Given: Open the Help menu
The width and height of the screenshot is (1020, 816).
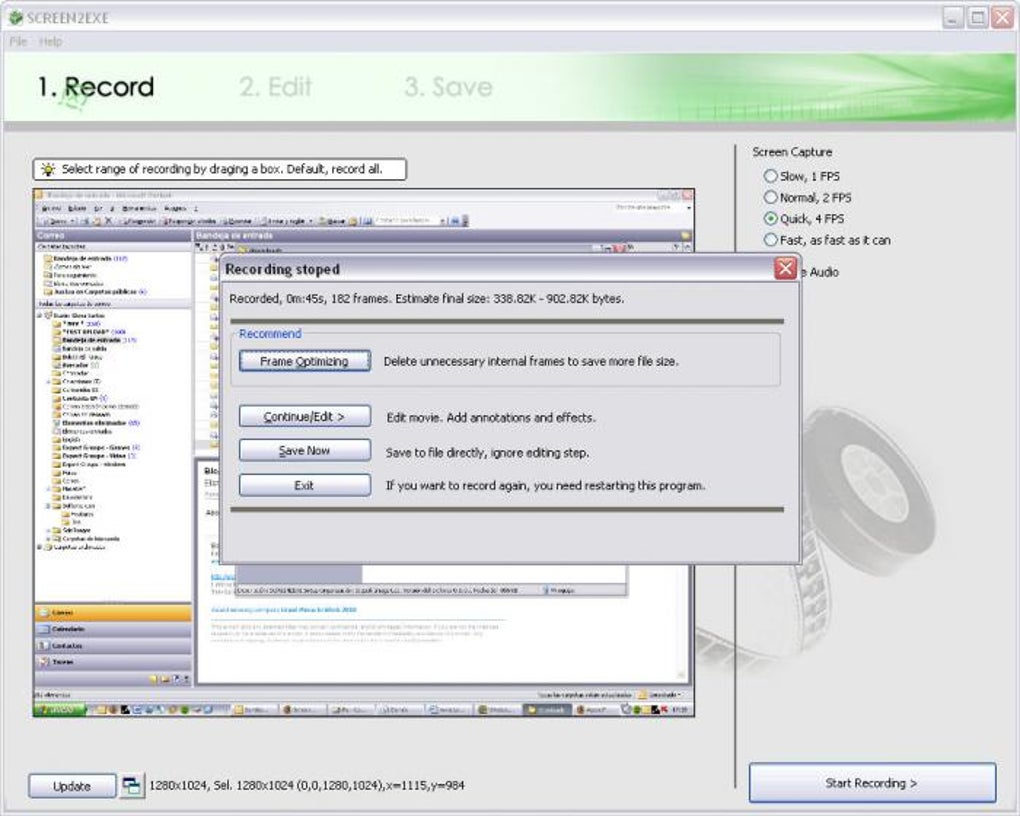Looking at the screenshot, I should coord(50,41).
